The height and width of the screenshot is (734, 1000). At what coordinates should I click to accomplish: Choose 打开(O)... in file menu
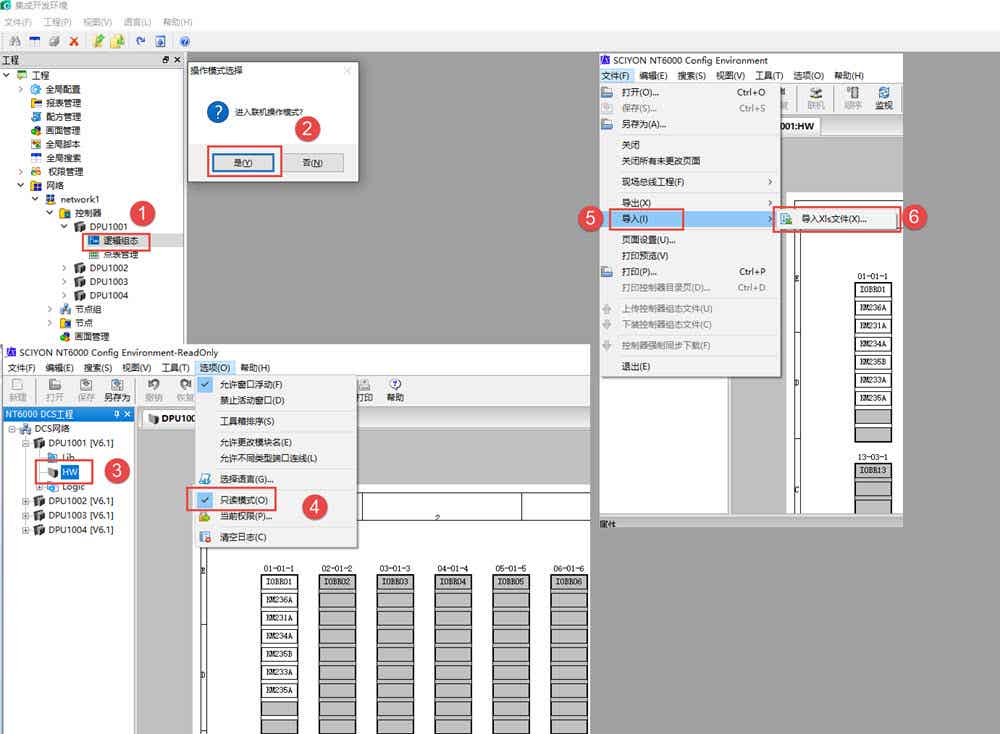click(691, 92)
